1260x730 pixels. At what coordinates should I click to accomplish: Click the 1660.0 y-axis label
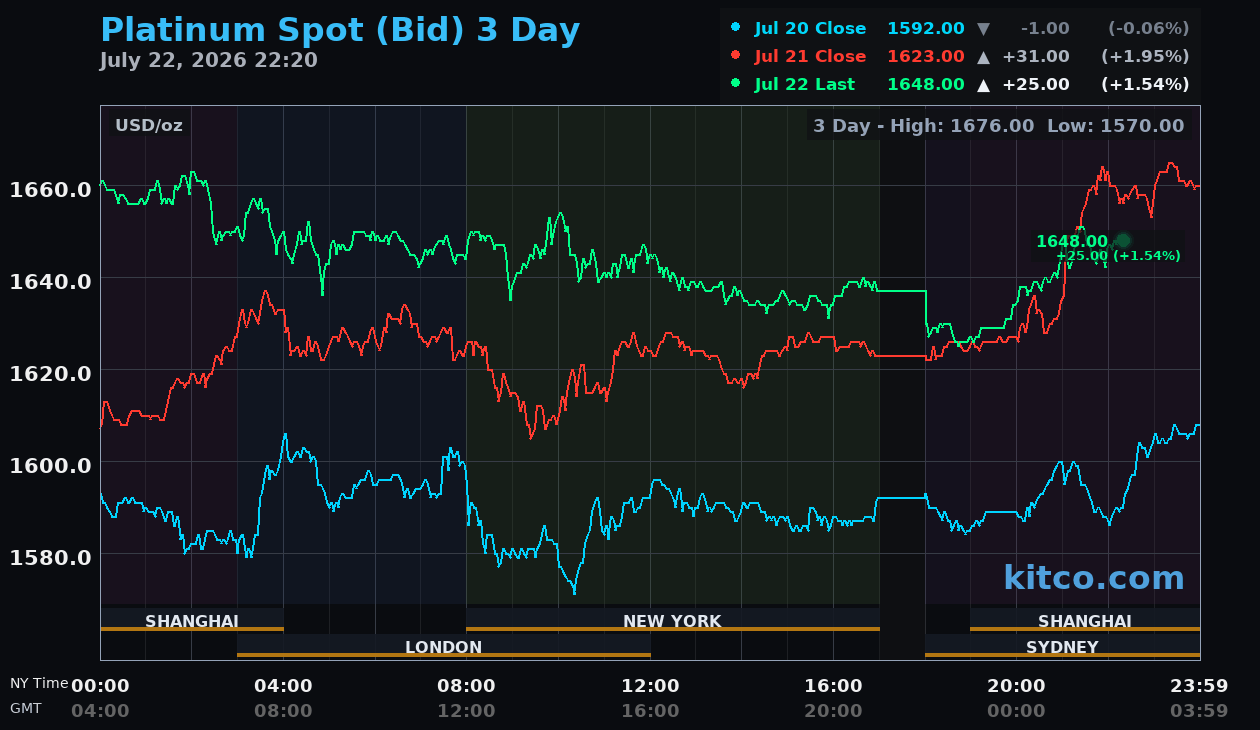(50, 189)
